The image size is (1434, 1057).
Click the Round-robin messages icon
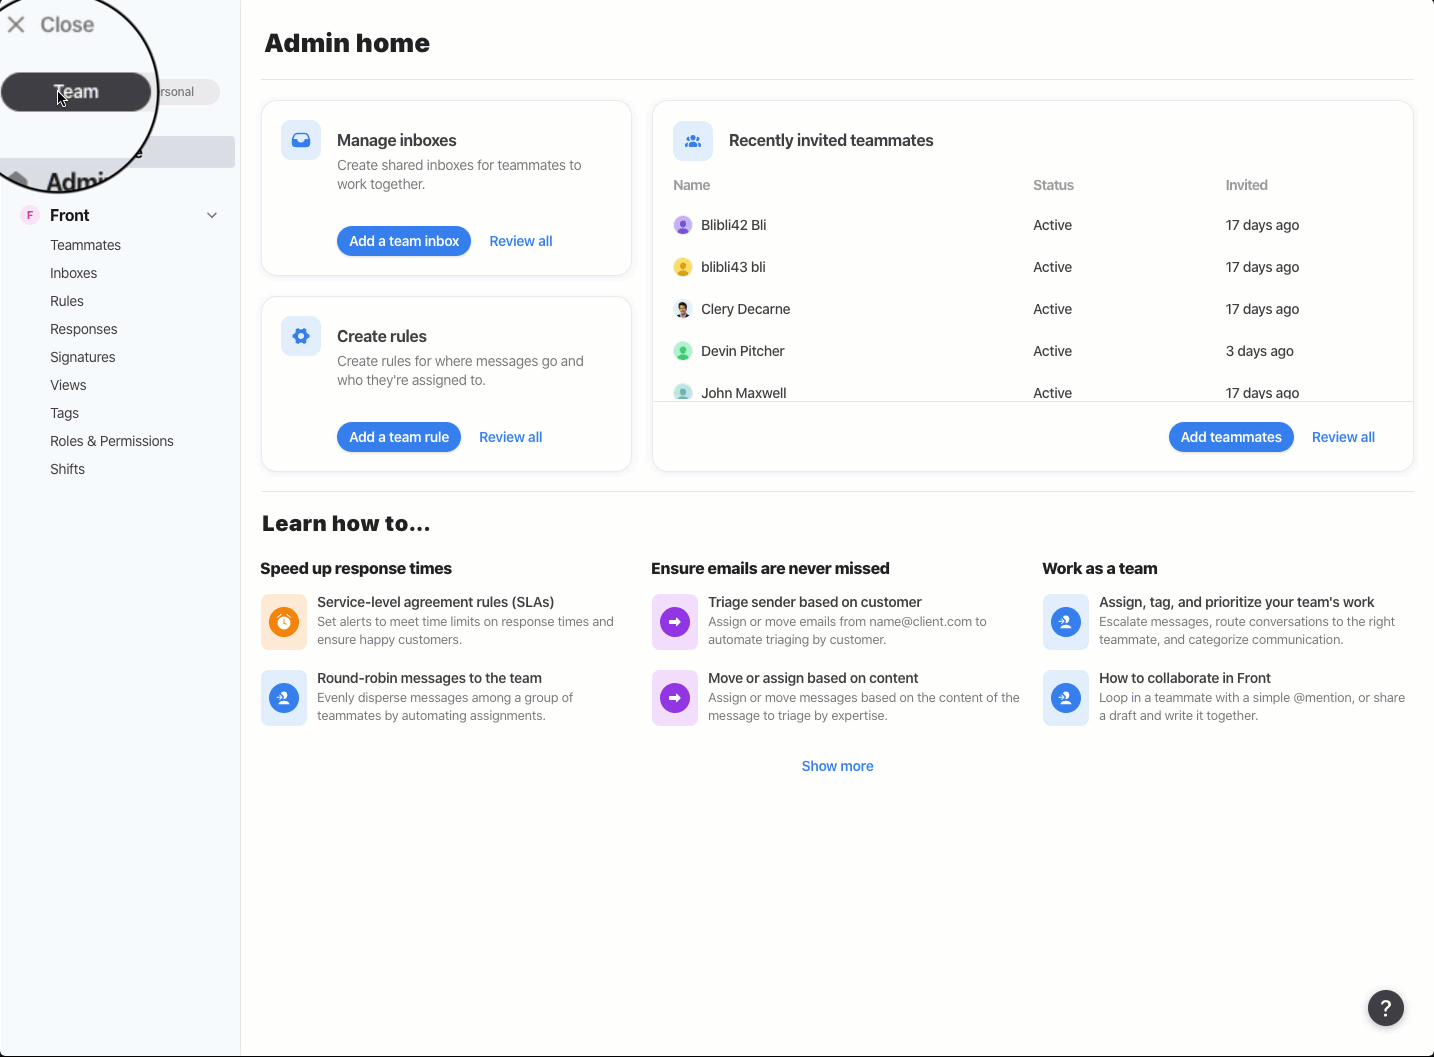pos(284,698)
